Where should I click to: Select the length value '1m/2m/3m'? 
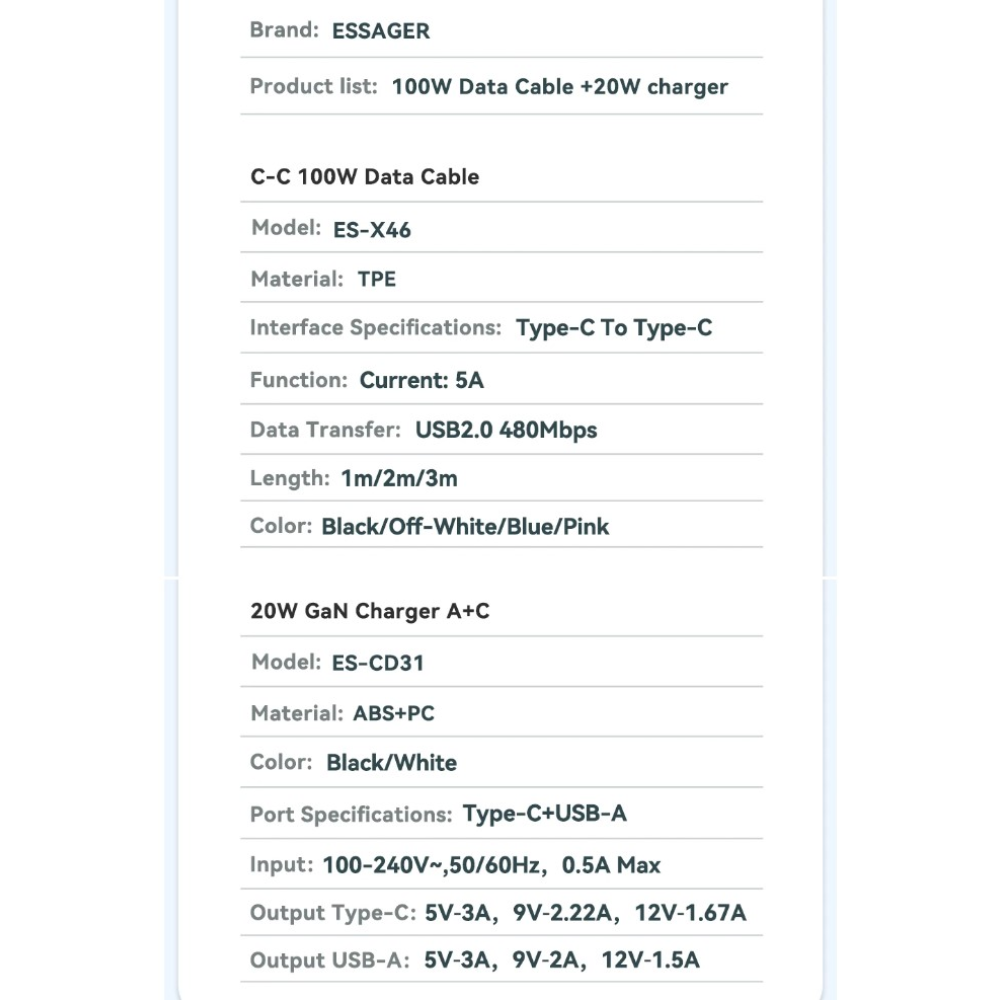click(399, 478)
